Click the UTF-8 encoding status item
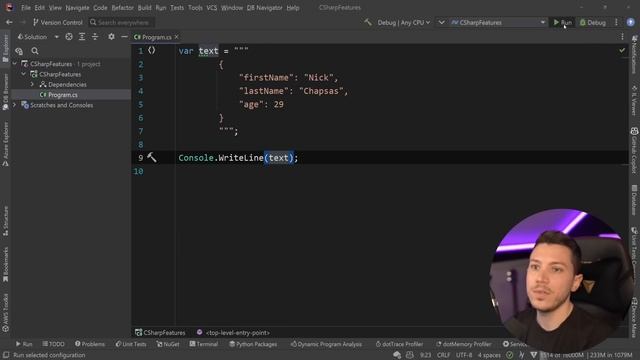This screenshot has width=640, height=360. 464,355
